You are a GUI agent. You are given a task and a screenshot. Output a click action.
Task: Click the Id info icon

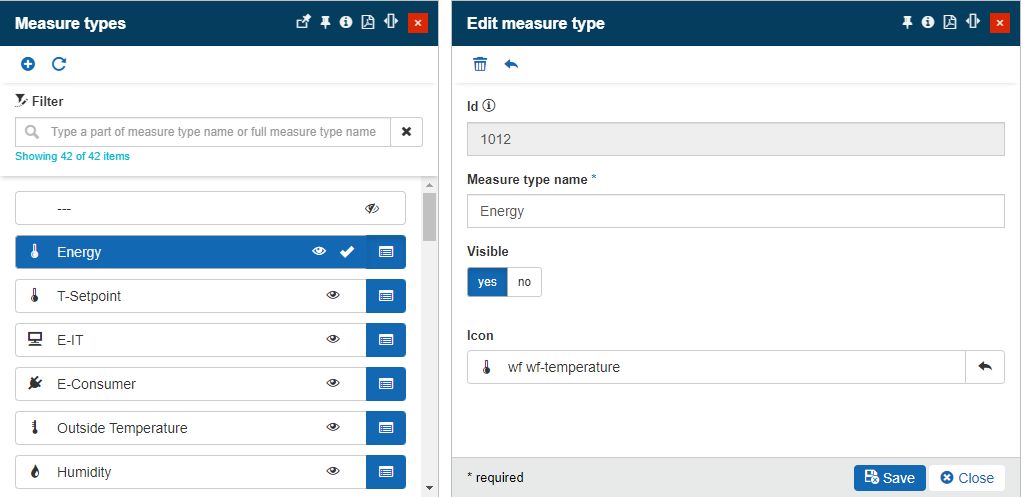pyautogui.click(x=490, y=105)
